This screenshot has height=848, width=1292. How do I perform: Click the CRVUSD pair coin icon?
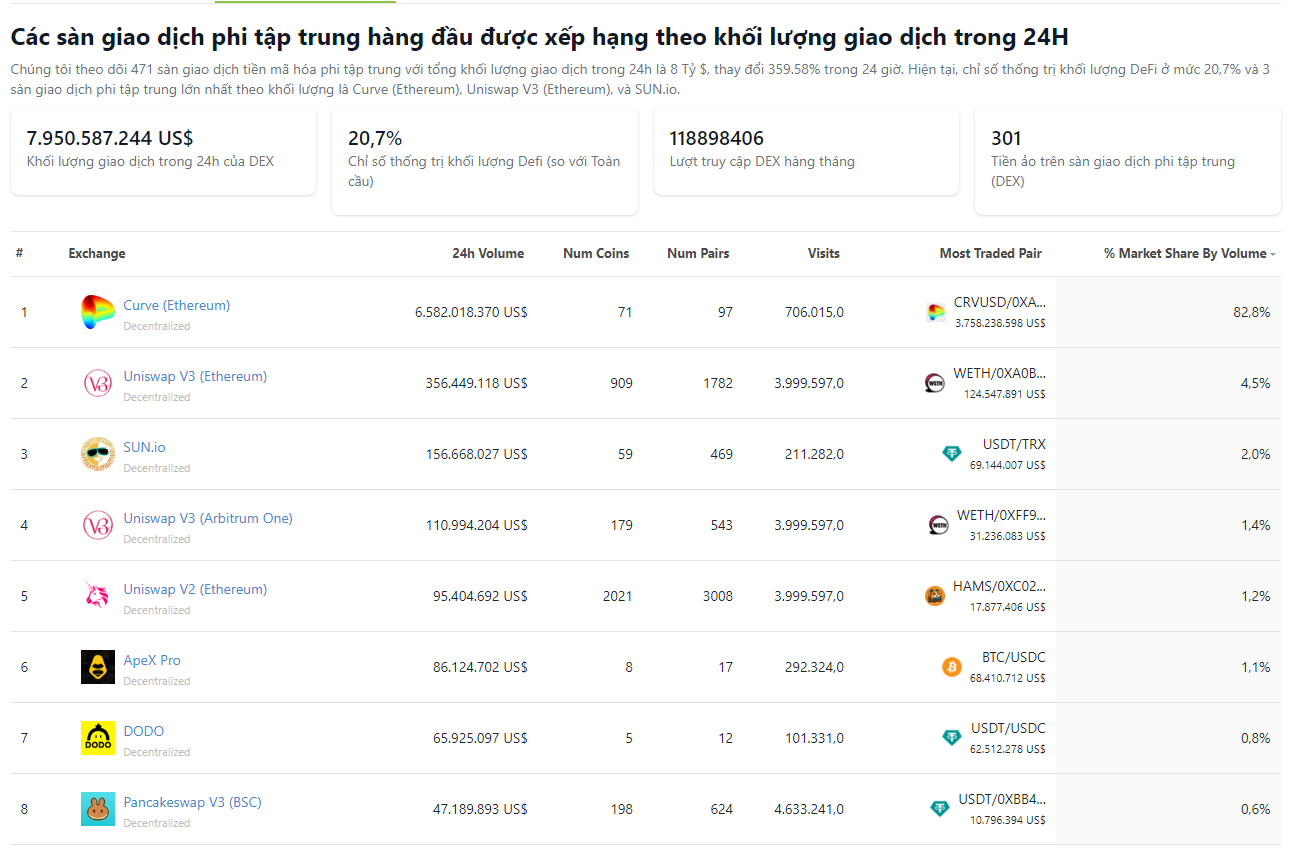936,313
